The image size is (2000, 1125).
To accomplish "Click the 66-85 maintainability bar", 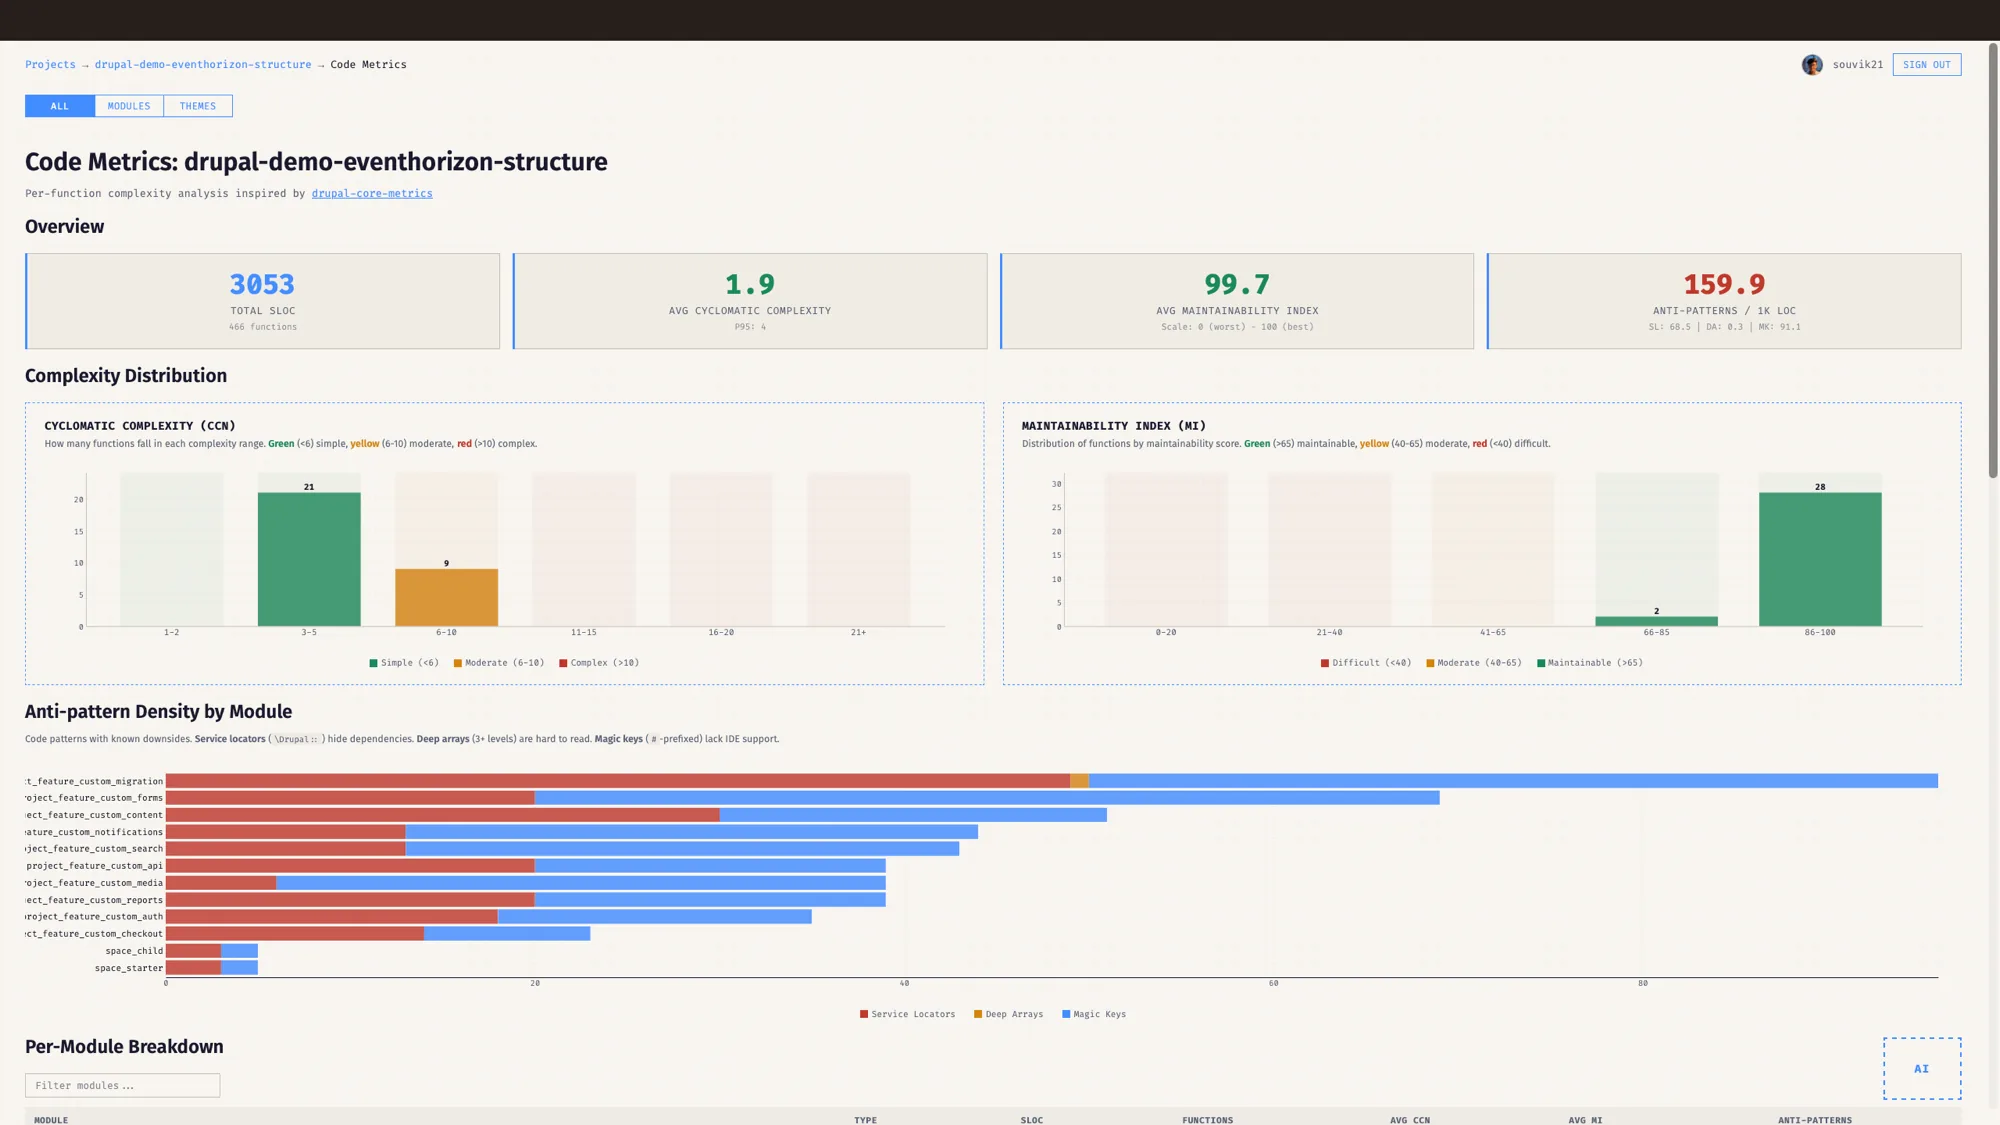I will click(x=1656, y=621).
